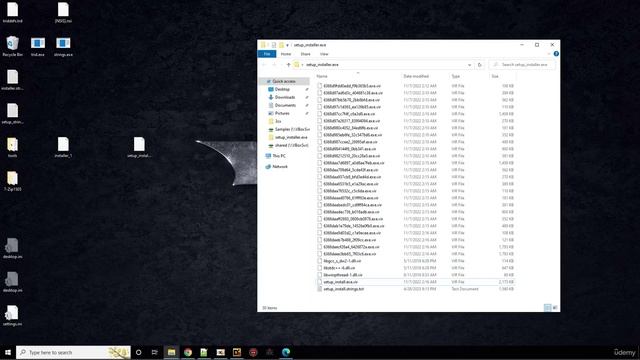
Task: Open Documents in the navigation pane
Action: pyautogui.click(x=285, y=105)
